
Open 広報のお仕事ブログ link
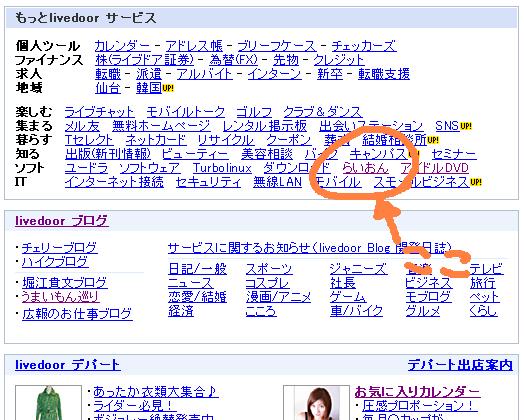(77, 314)
